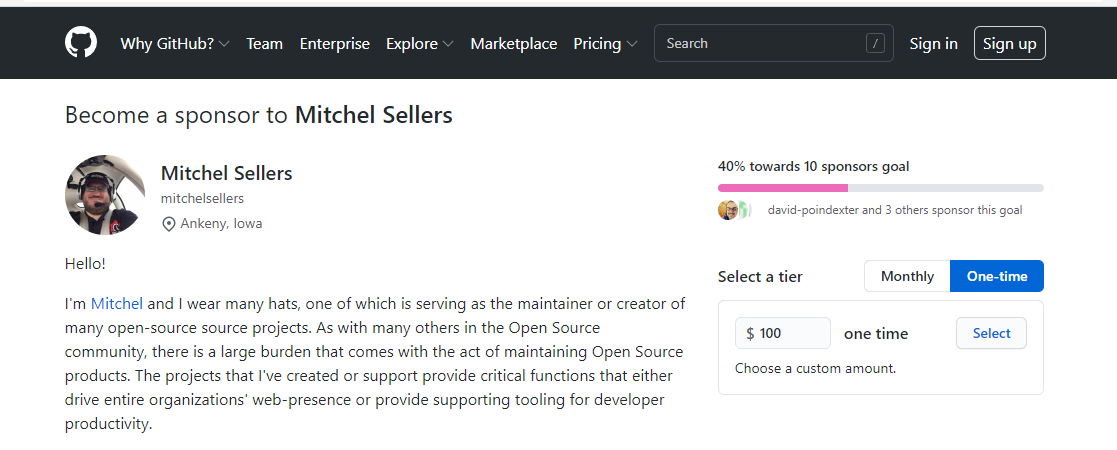
Task: Edit the custom amount field showing 100
Action: click(x=782, y=333)
